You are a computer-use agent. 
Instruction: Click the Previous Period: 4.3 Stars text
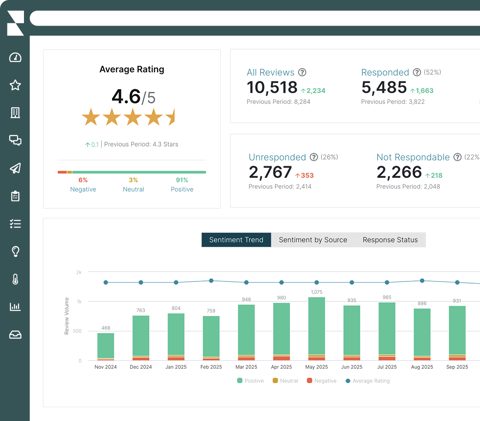tap(141, 144)
